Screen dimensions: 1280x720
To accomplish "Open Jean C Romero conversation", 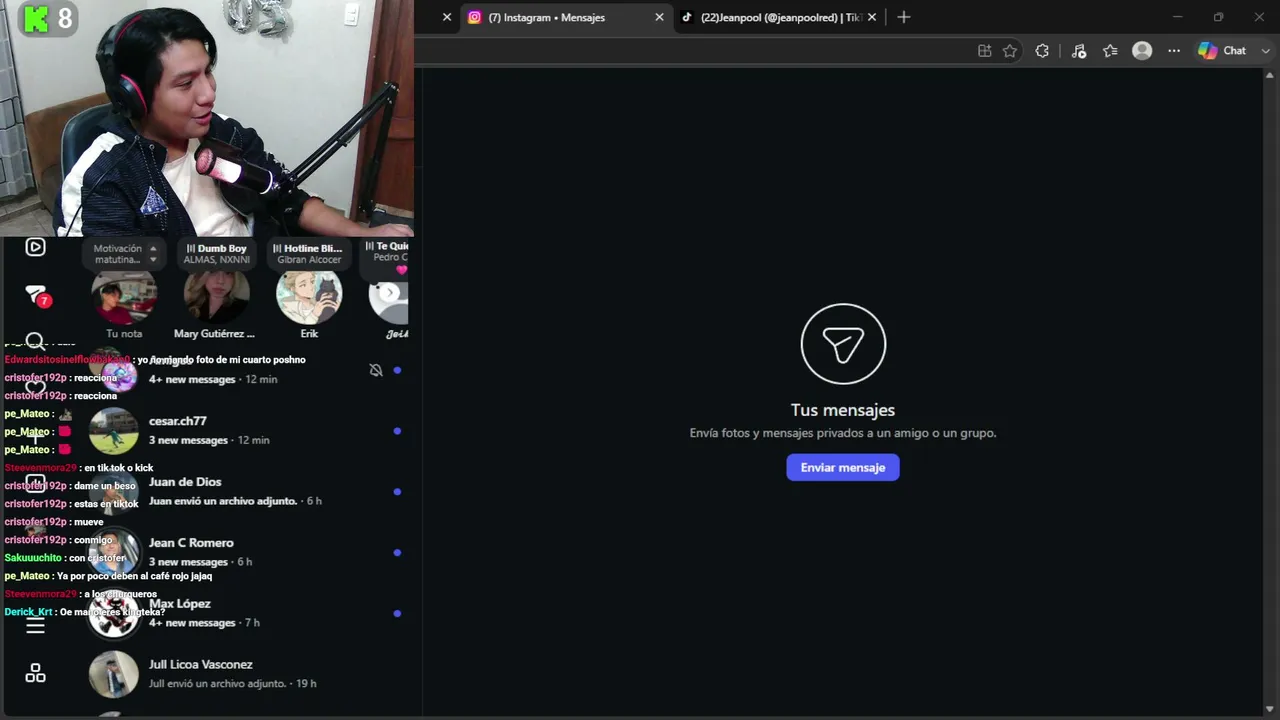I will tap(248, 553).
